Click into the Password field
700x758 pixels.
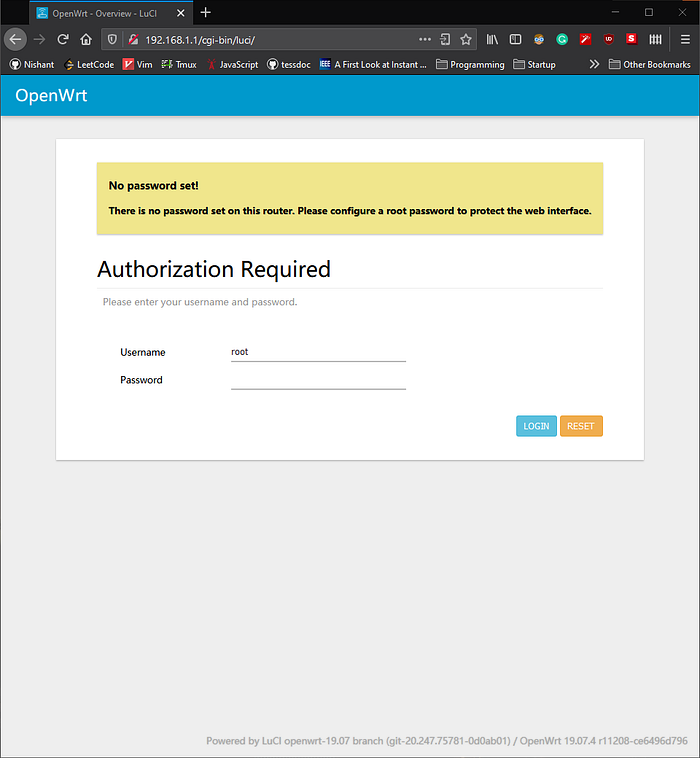tap(318, 380)
